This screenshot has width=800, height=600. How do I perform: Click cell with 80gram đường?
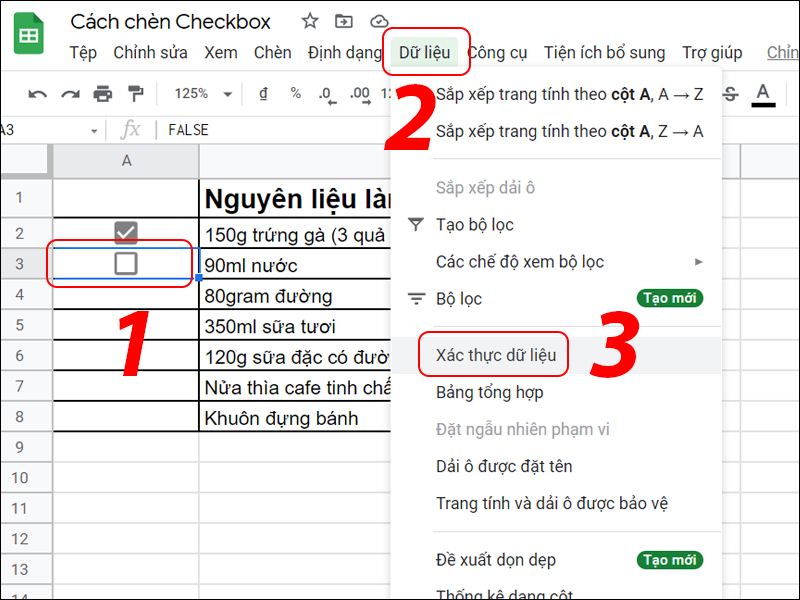point(295,294)
